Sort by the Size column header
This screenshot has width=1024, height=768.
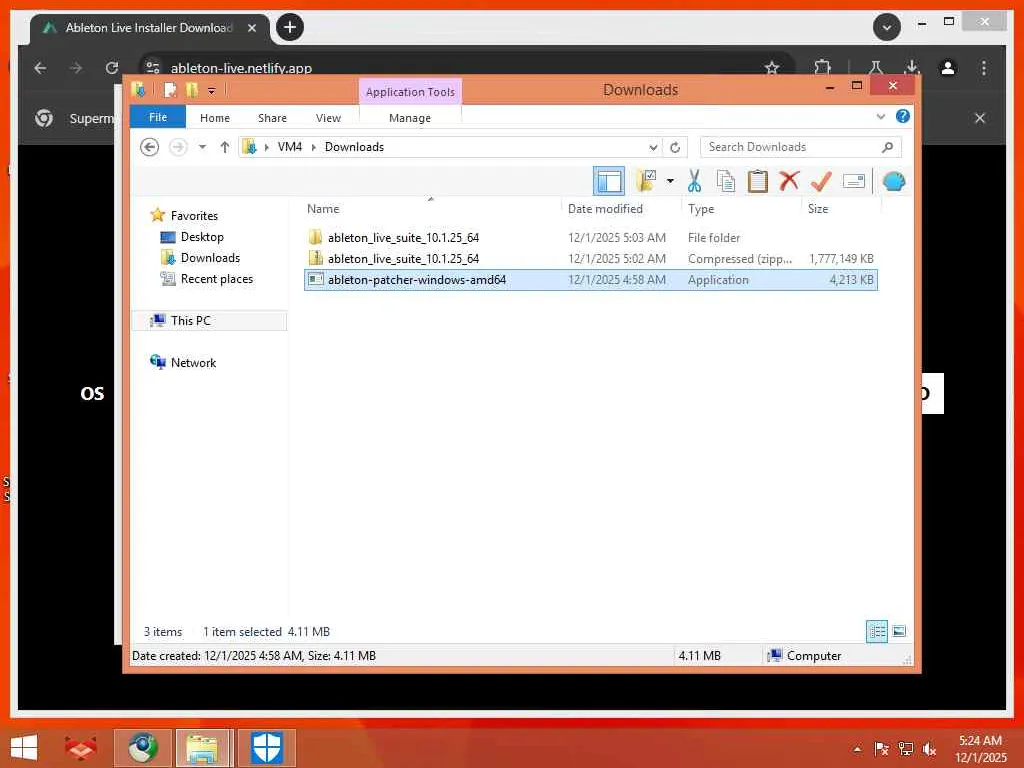(x=818, y=209)
